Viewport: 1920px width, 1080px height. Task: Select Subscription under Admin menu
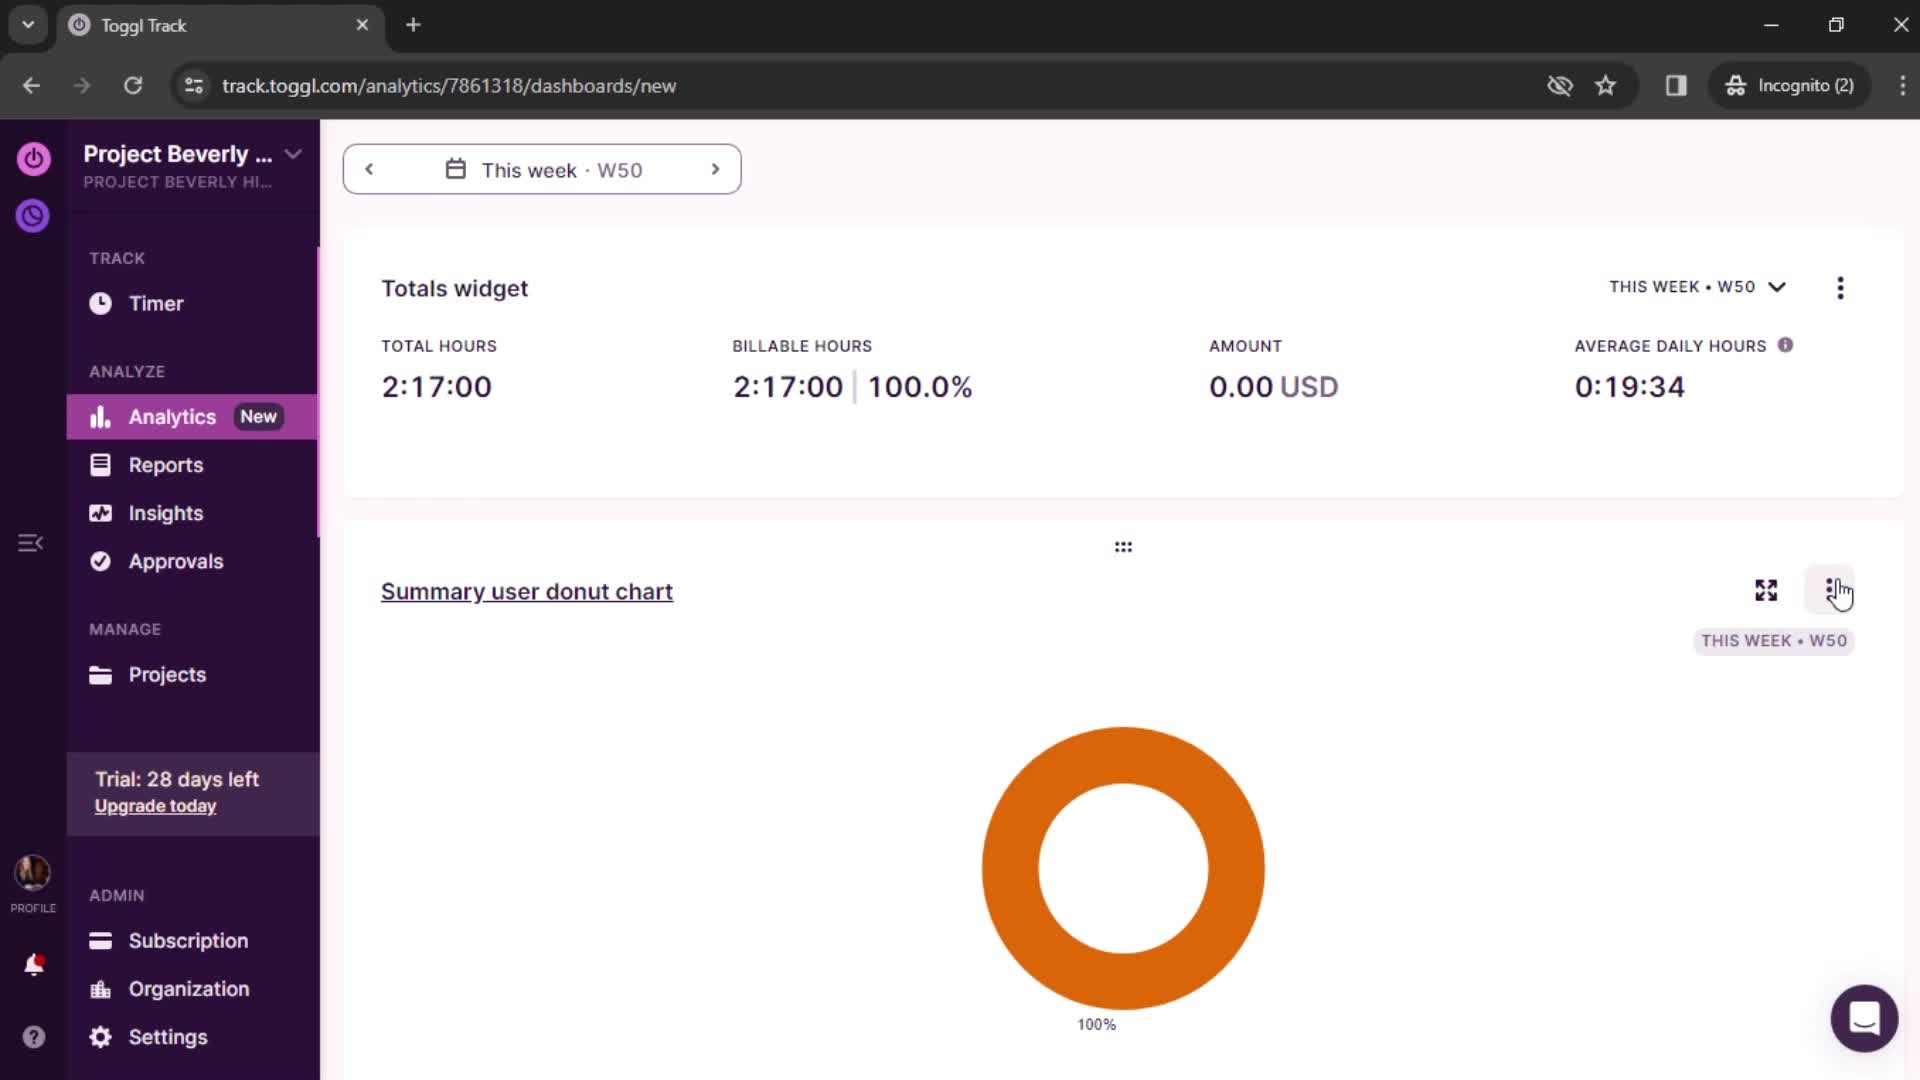[189, 940]
